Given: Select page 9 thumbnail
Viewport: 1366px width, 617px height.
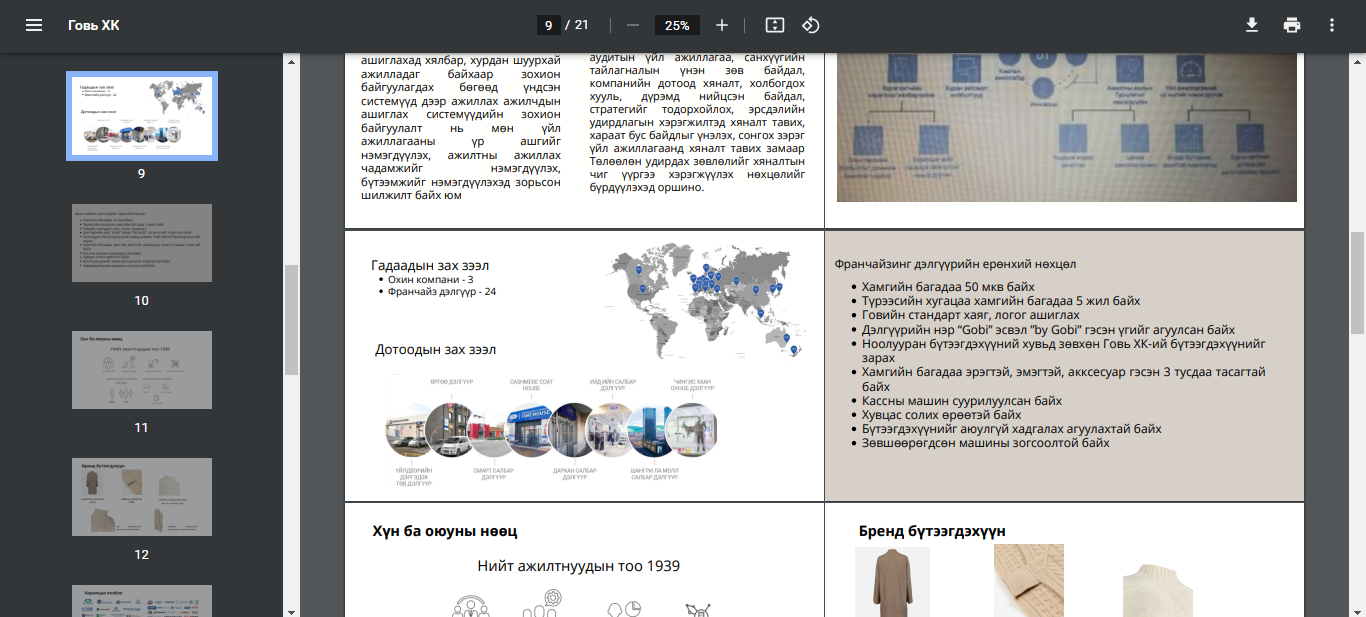Looking at the screenshot, I should 141,116.
